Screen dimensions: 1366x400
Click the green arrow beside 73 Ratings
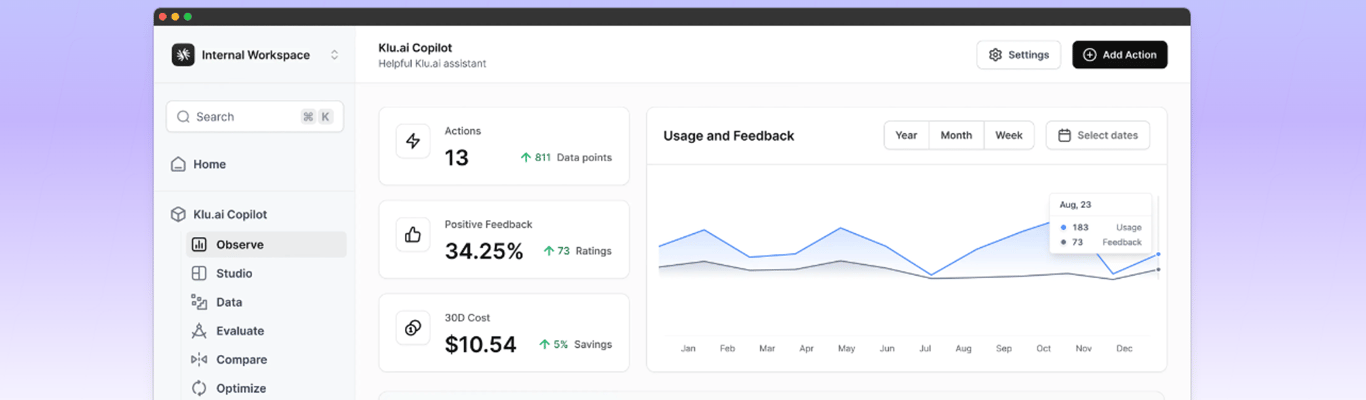click(548, 251)
